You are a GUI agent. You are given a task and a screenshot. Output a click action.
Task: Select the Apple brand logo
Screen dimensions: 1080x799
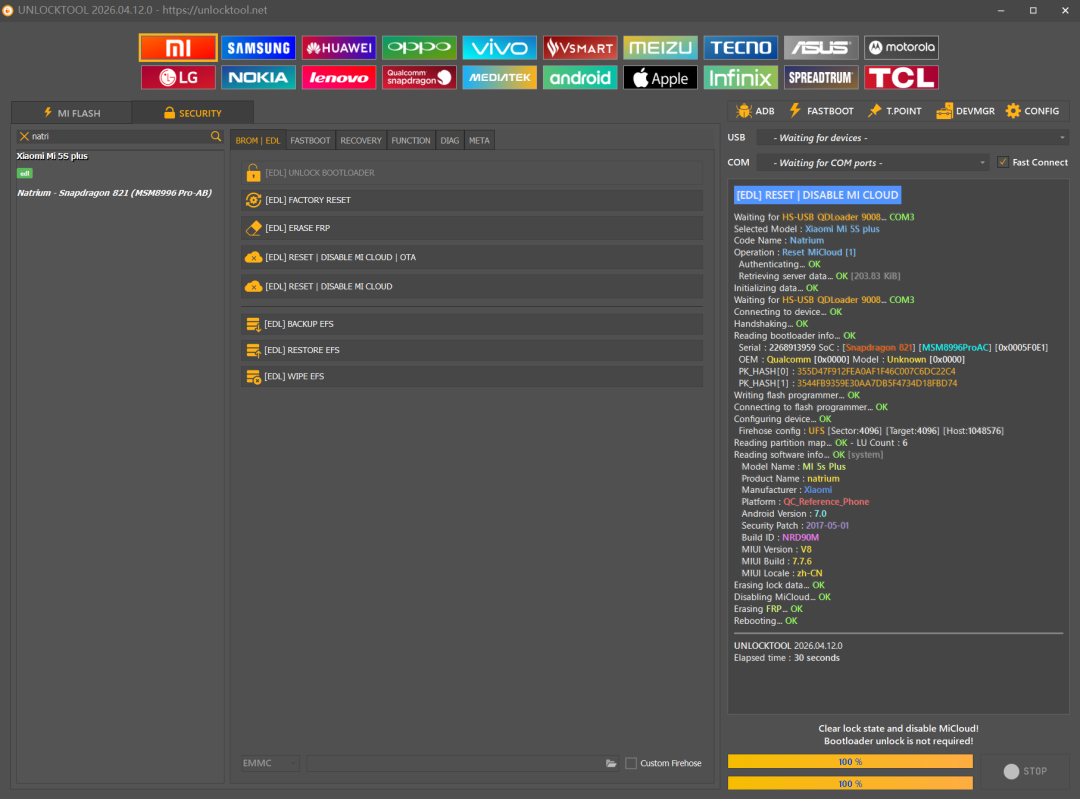tap(660, 77)
